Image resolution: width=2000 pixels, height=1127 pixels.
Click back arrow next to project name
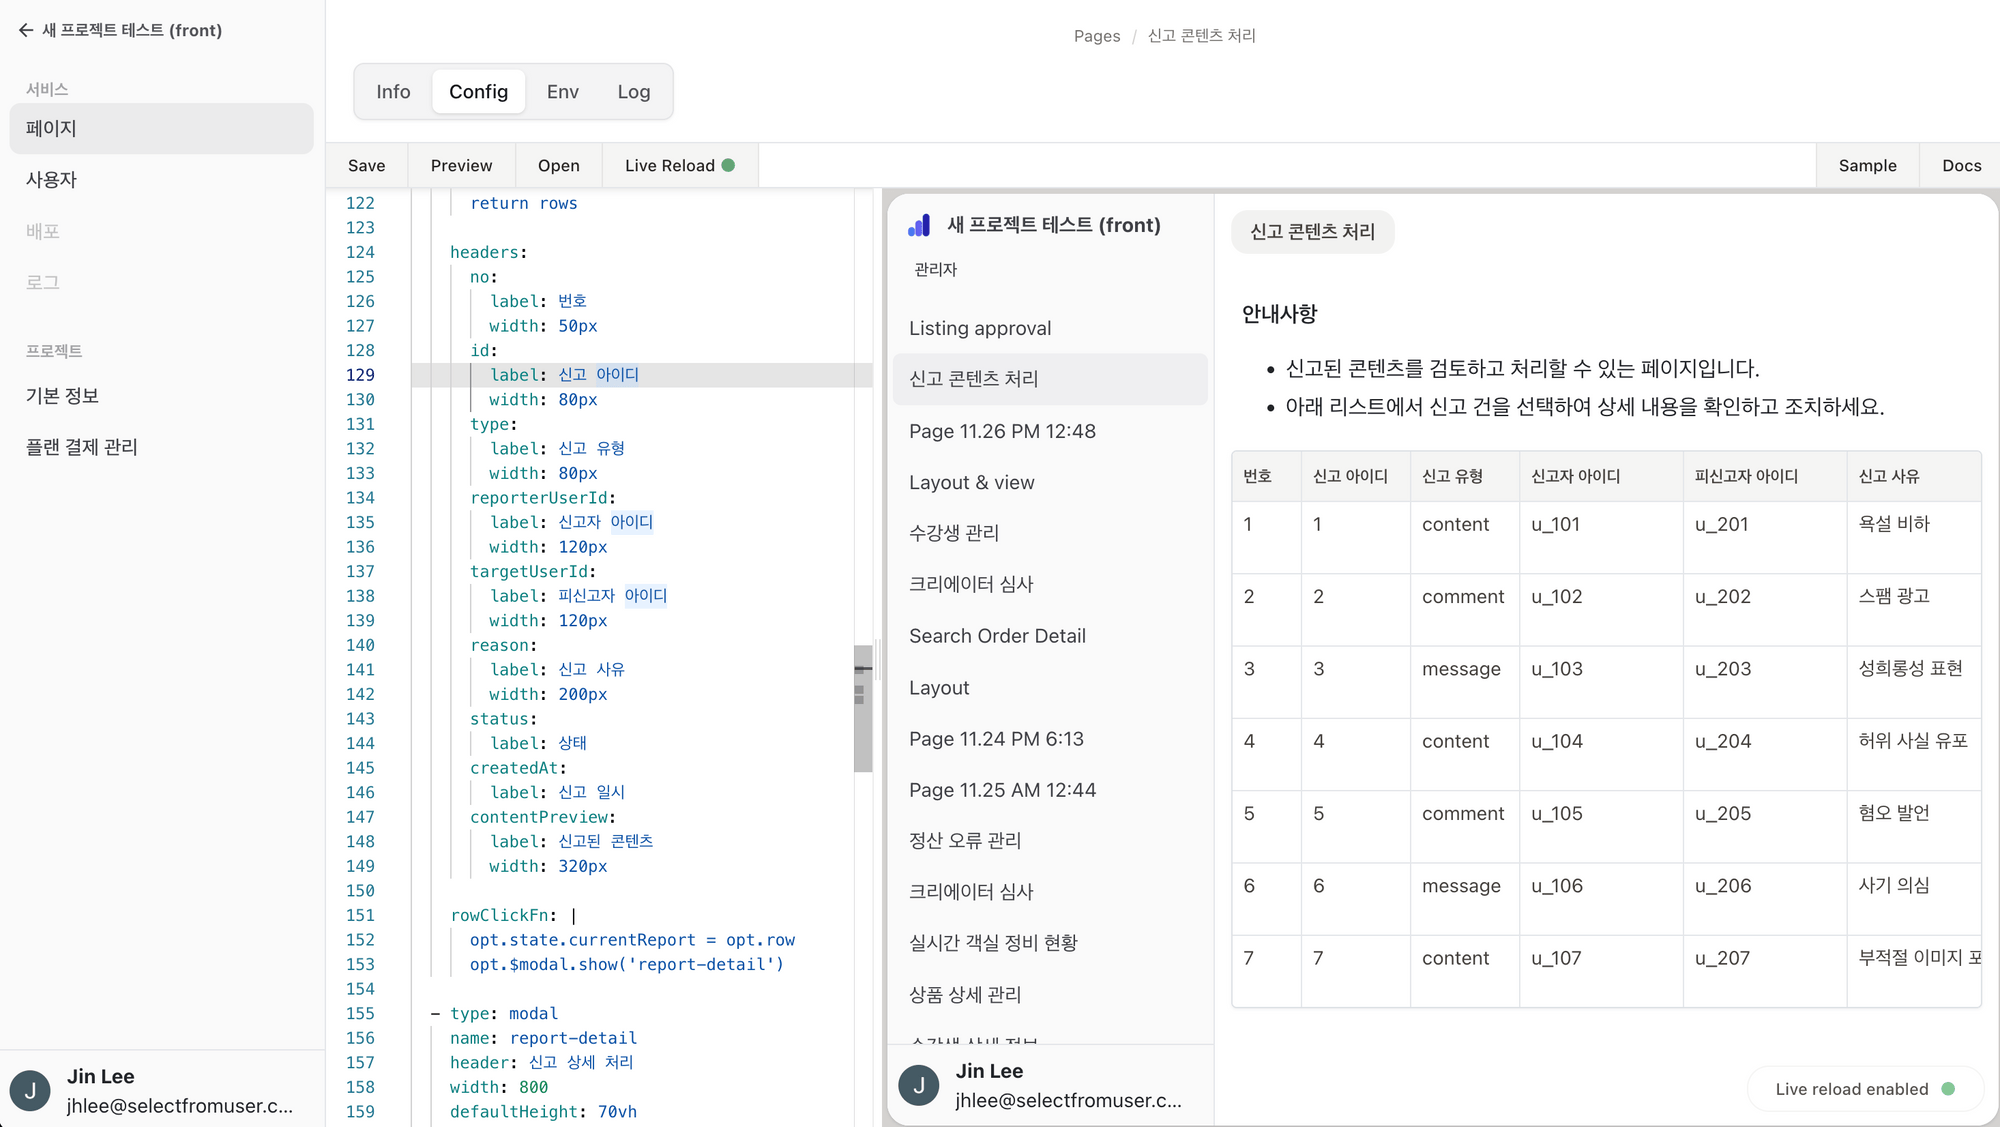(x=26, y=30)
